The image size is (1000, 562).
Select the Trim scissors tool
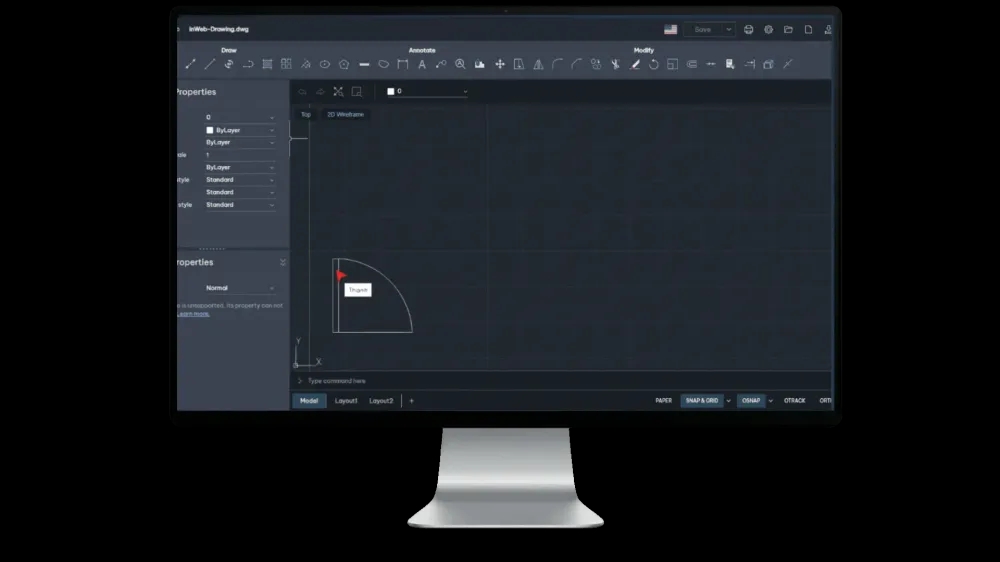click(615, 64)
